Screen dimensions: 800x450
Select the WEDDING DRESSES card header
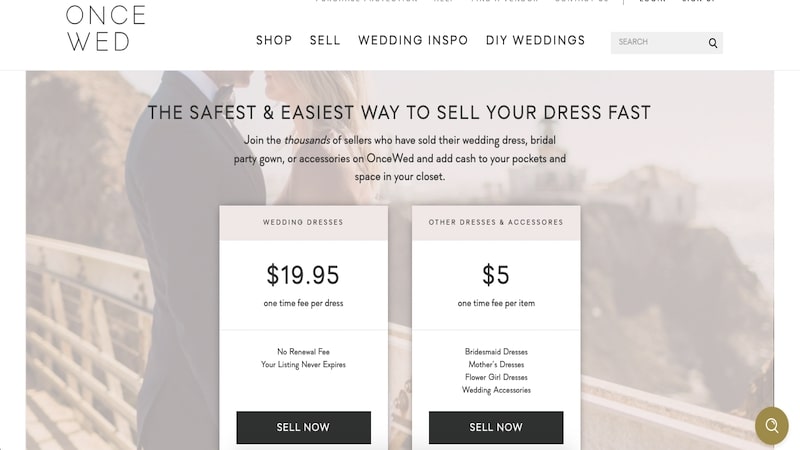[x=304, y=222]
